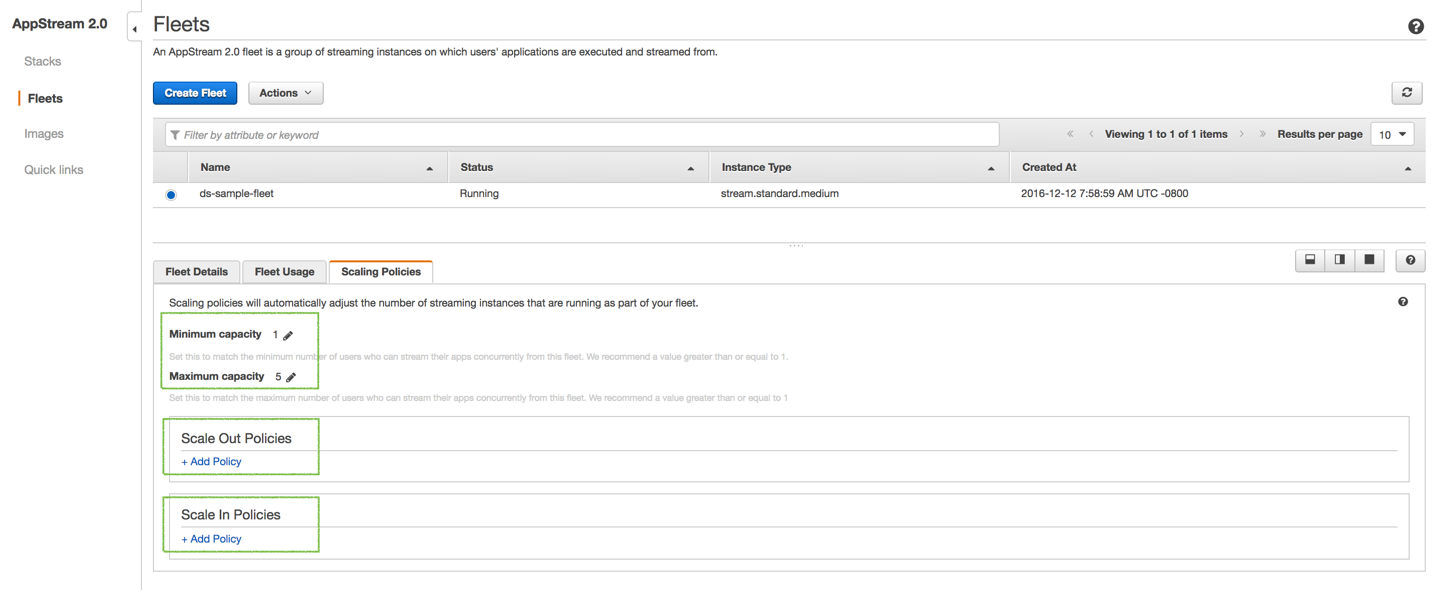Viewport: 1432px width, 590px height.
Task: Open page help icon at top right
Action: pos(1415,26)
